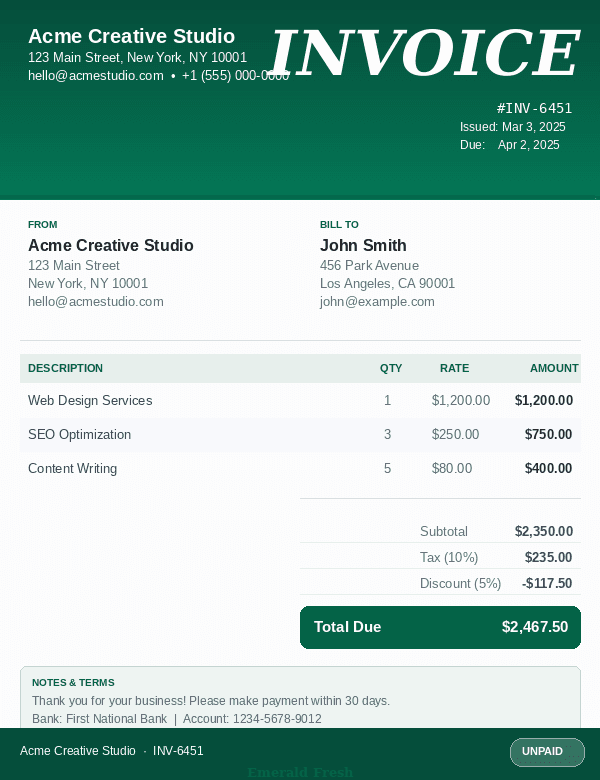Click Los Angeles, CA 90001 line

[x=387, y=284]
